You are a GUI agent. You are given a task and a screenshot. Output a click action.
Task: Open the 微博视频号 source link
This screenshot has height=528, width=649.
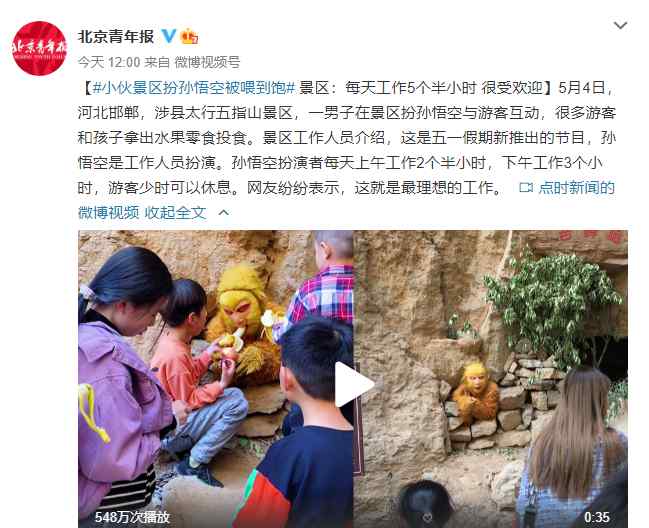click(x=207, y=62)
